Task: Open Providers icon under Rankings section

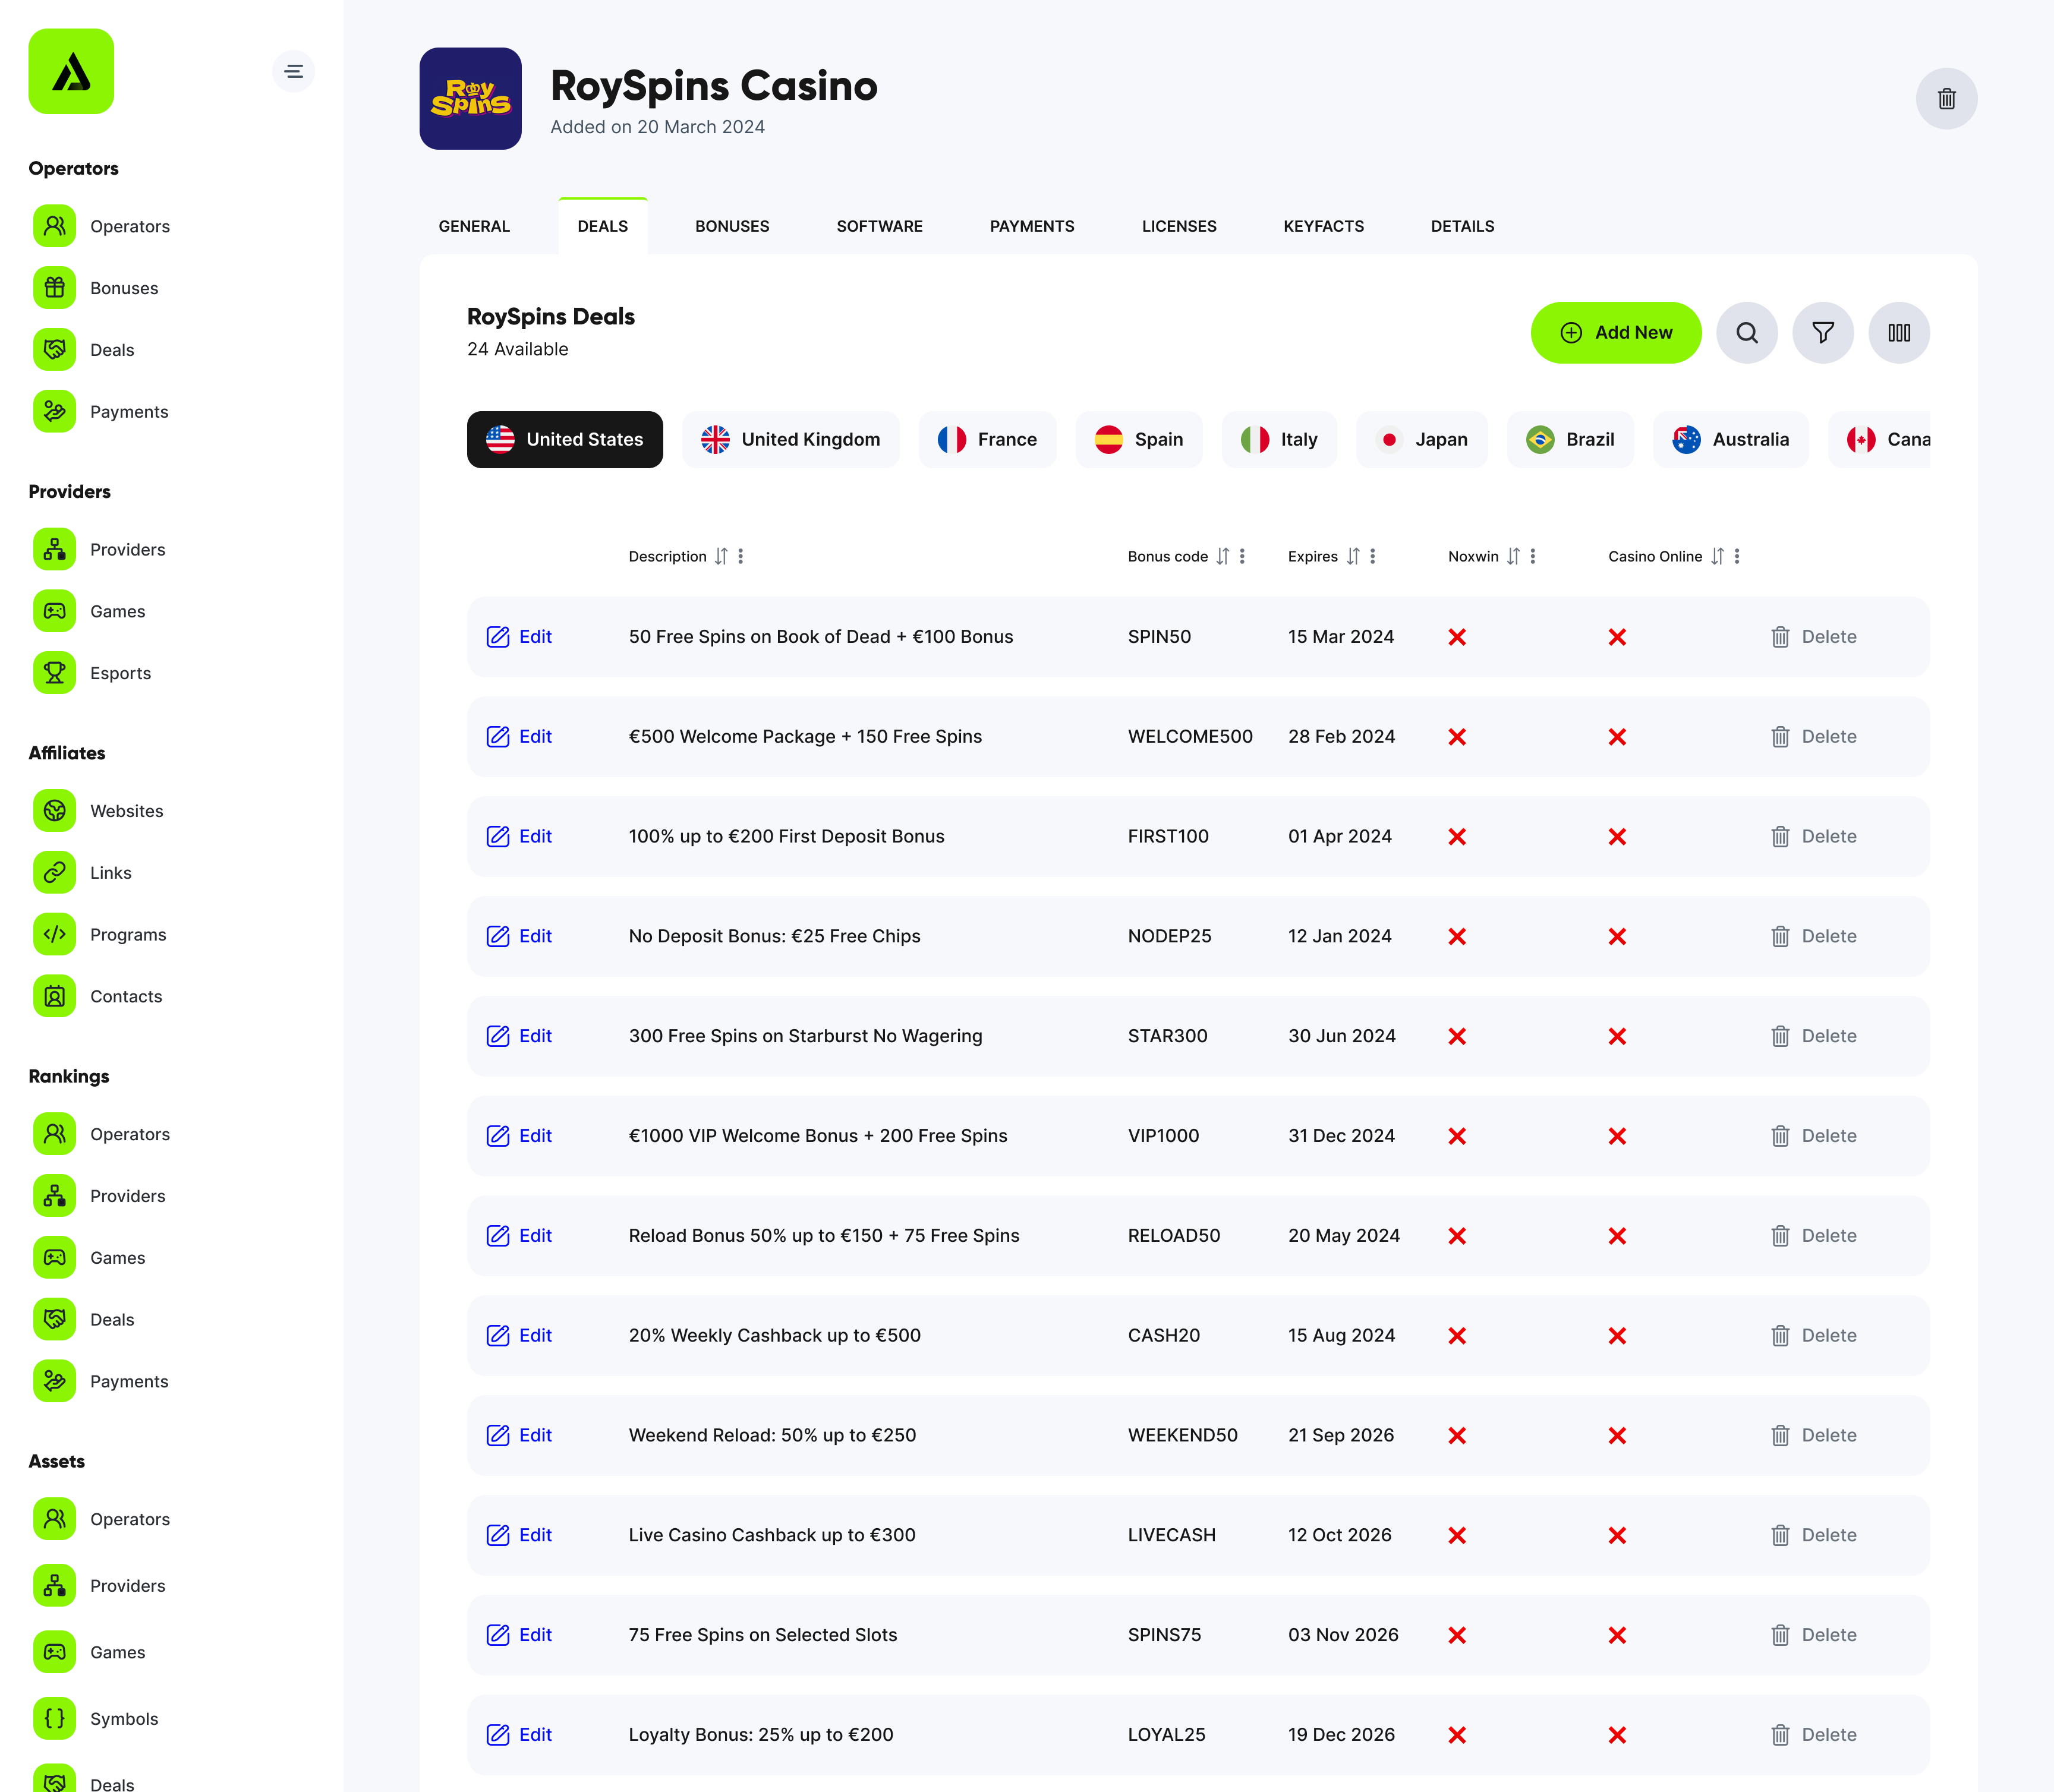Action: [54, 1196]
